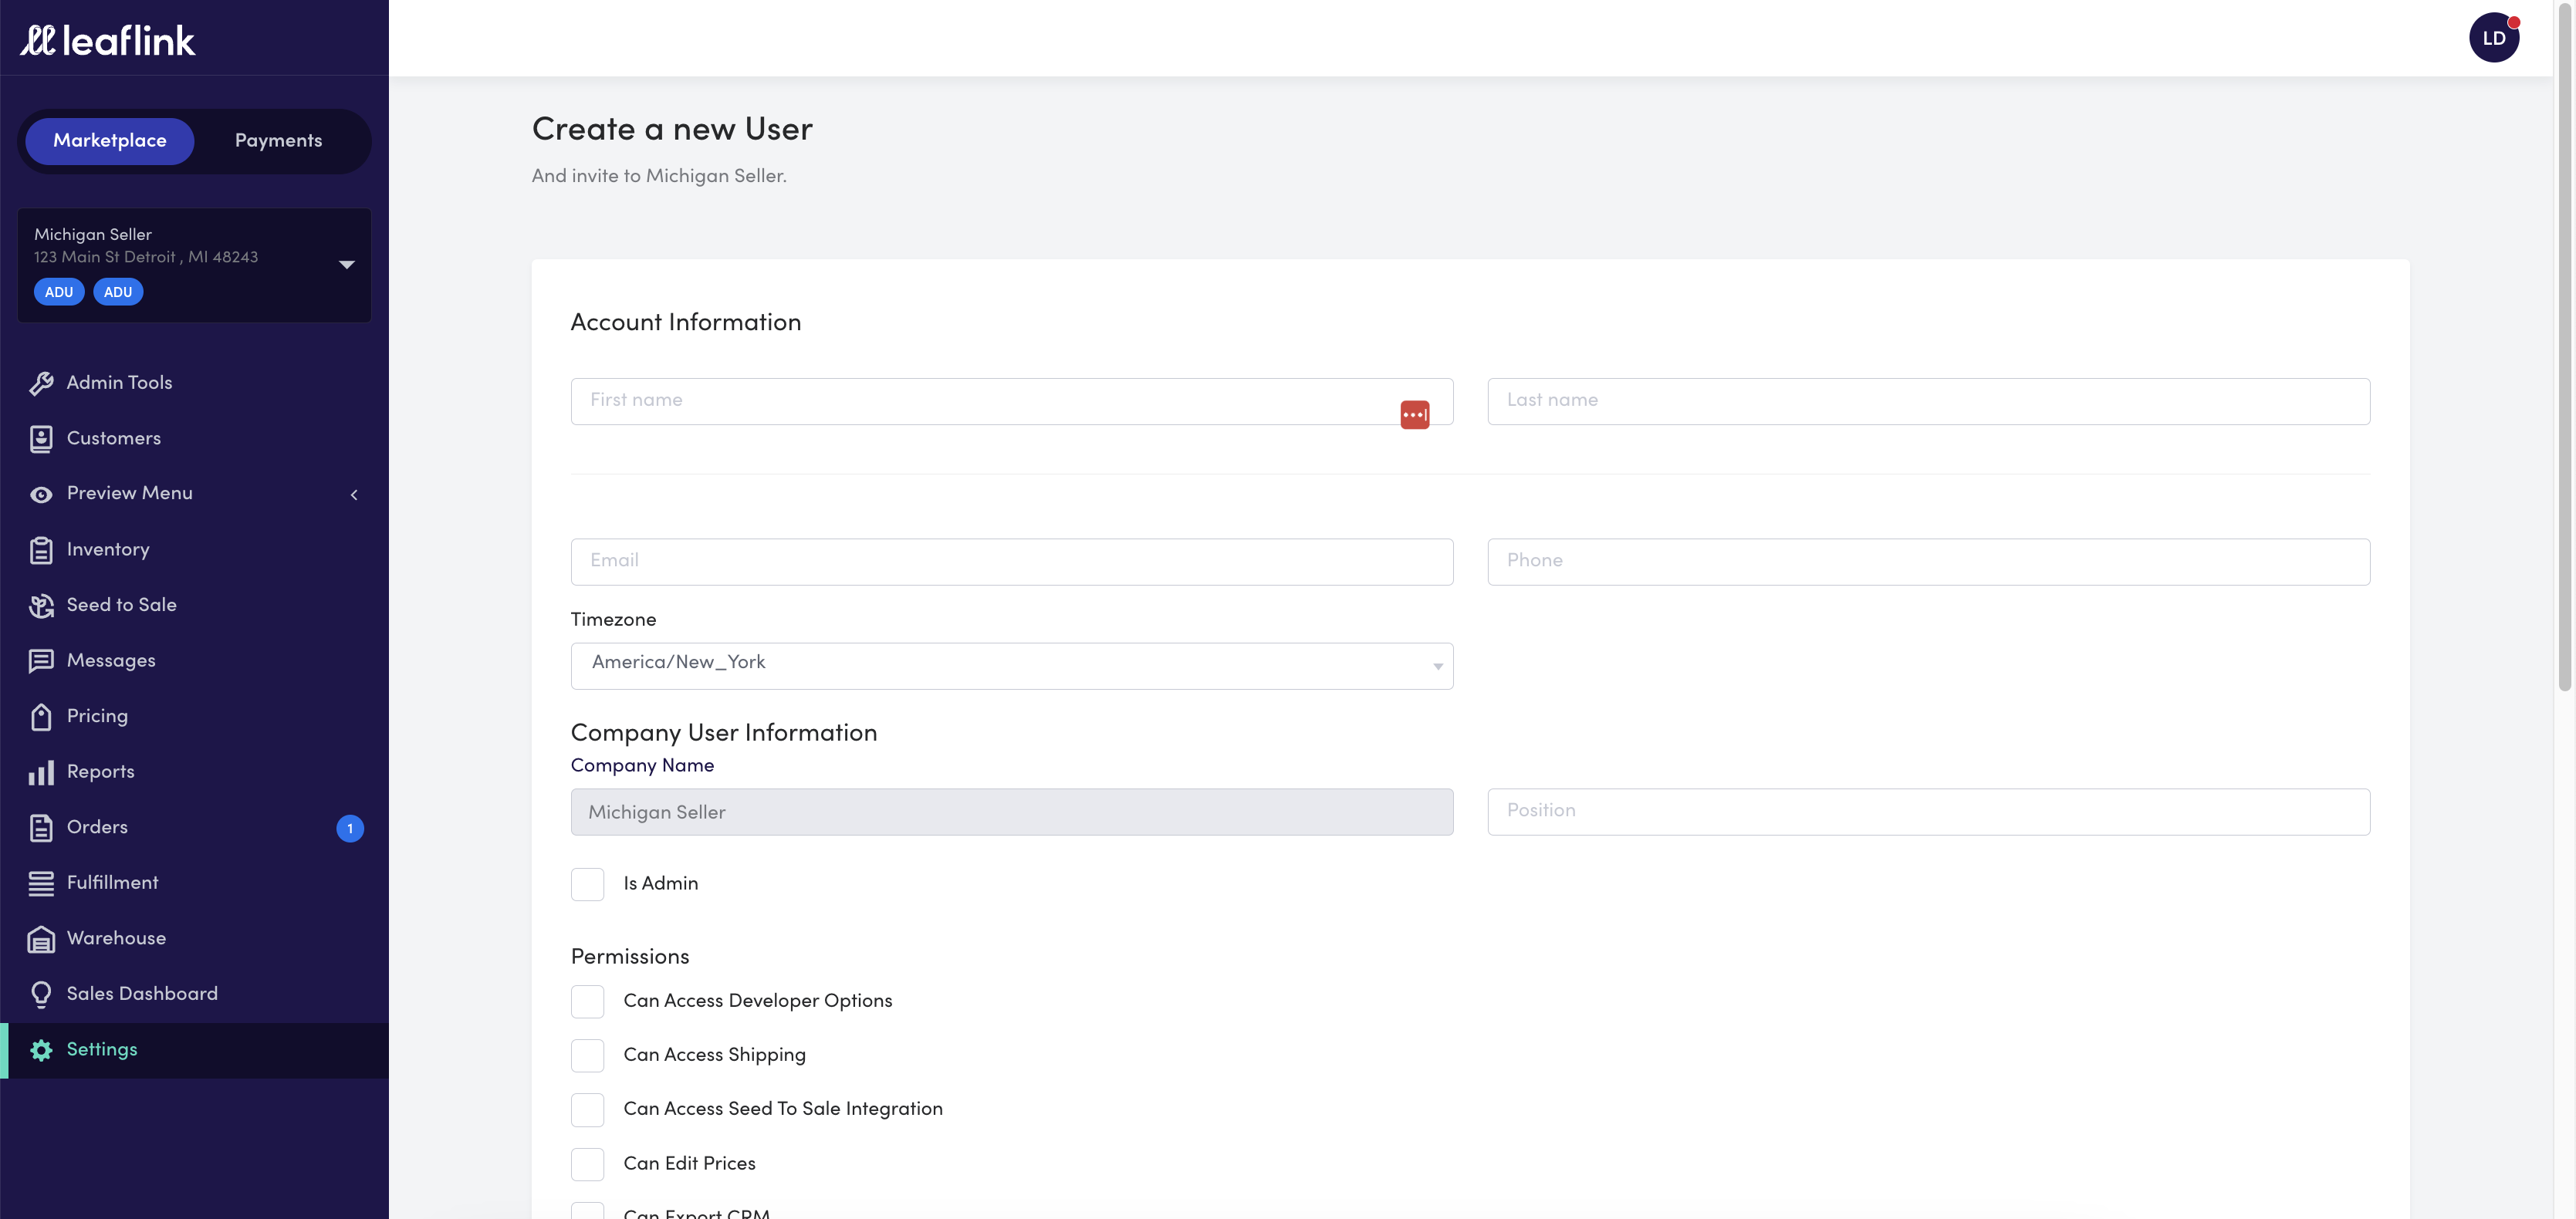This screenshot has height=1219, width=2576.
Task: Open the LD user avatar menu
Action: point(2494,38)
